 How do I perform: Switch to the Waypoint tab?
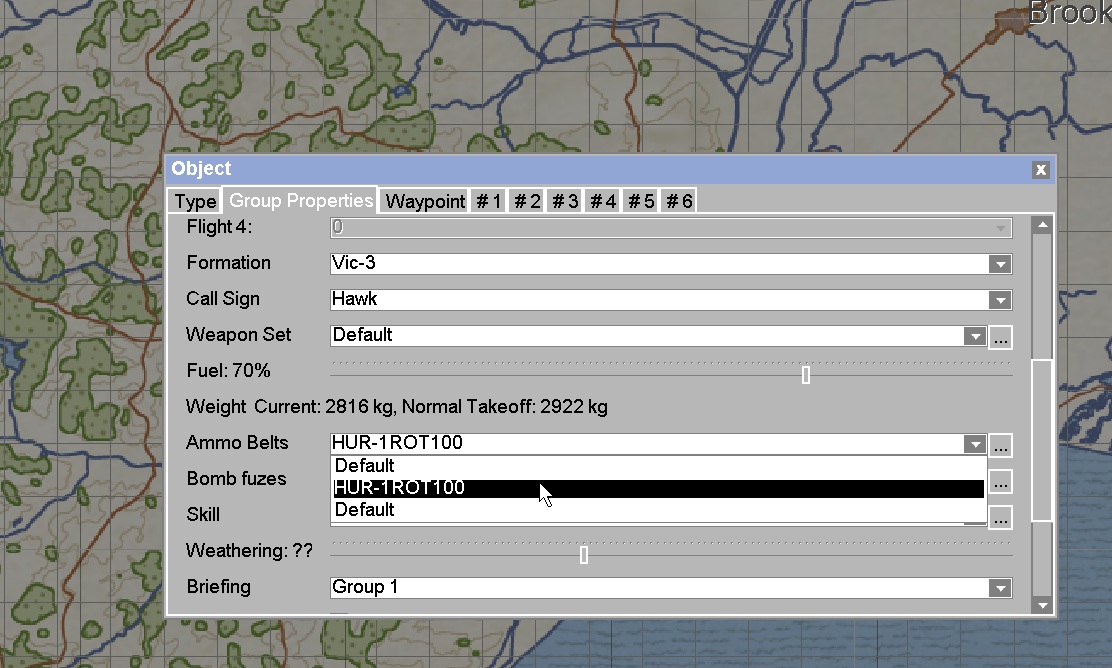(425, 201)
